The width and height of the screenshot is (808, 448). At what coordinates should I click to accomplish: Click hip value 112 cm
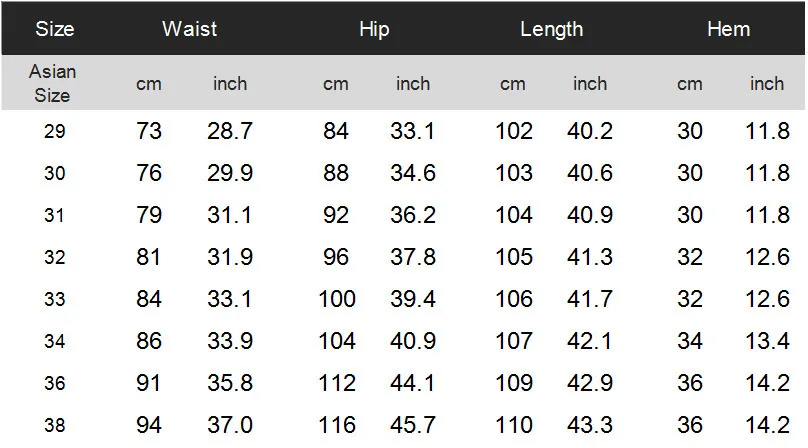(x=337, y=384)
